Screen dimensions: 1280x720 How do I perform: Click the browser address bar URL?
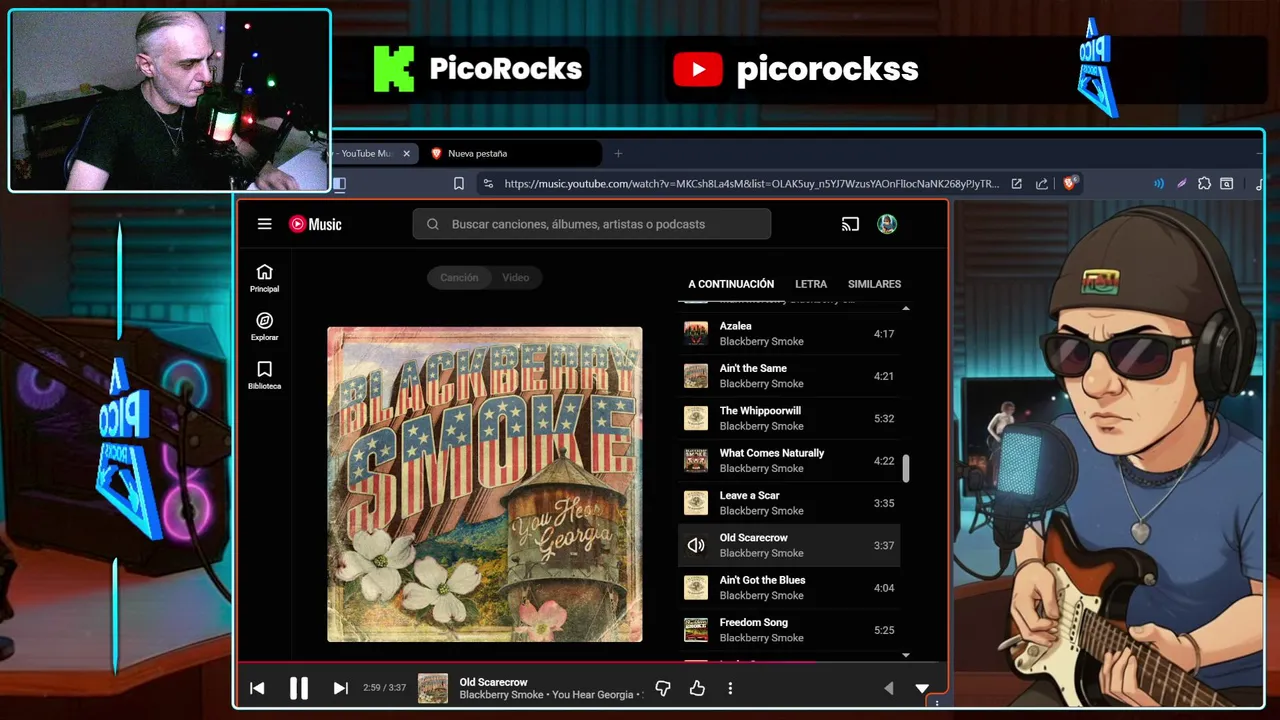(751, 184)
